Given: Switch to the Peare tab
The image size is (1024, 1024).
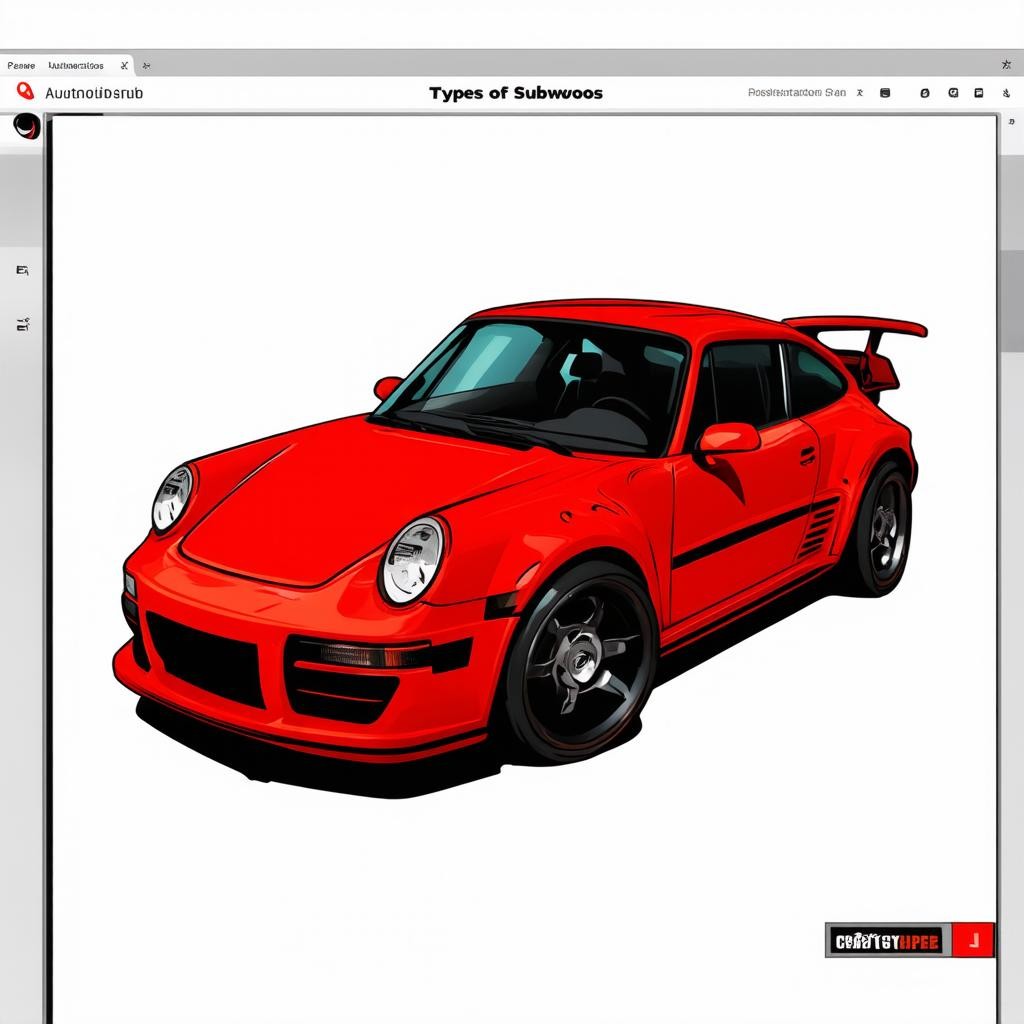Looking at the screenshot, I should click(21, 66).
